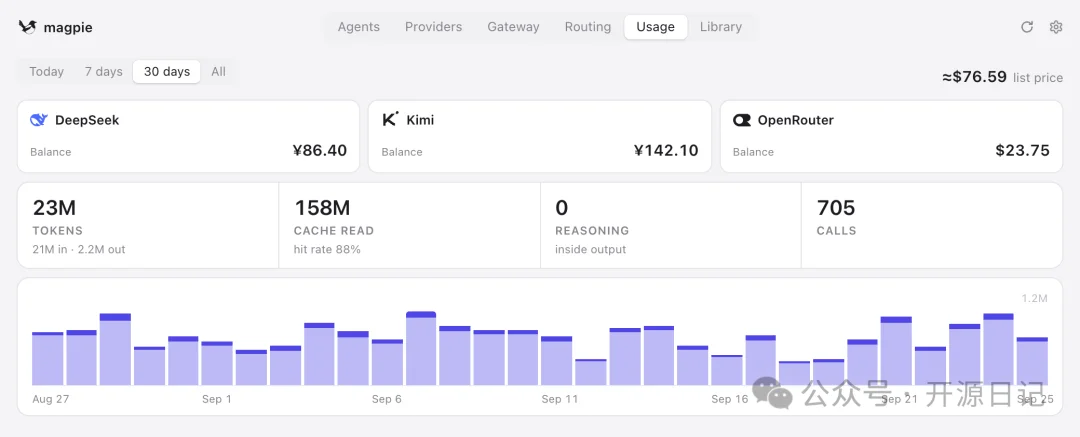Click the 705 calls value
The height and width of the screenshot is (437, 1080).
click(835, 207)
